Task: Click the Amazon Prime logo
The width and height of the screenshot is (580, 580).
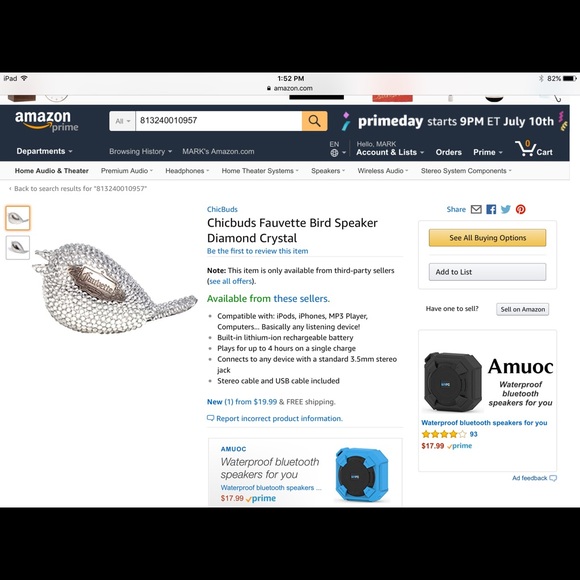Action: click(46, 121)
